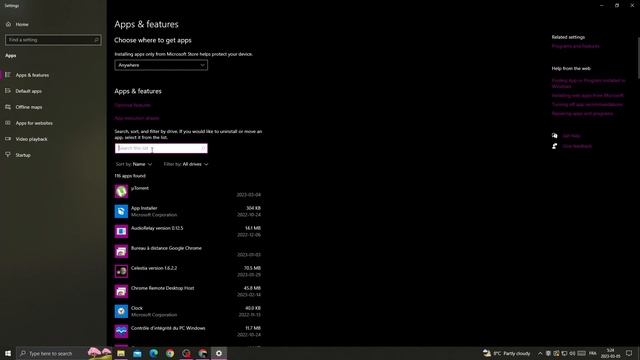The width and height of the screenshot is (640, 360).
Task: Click the FRA input language indicator
Action: pos(593,353)
